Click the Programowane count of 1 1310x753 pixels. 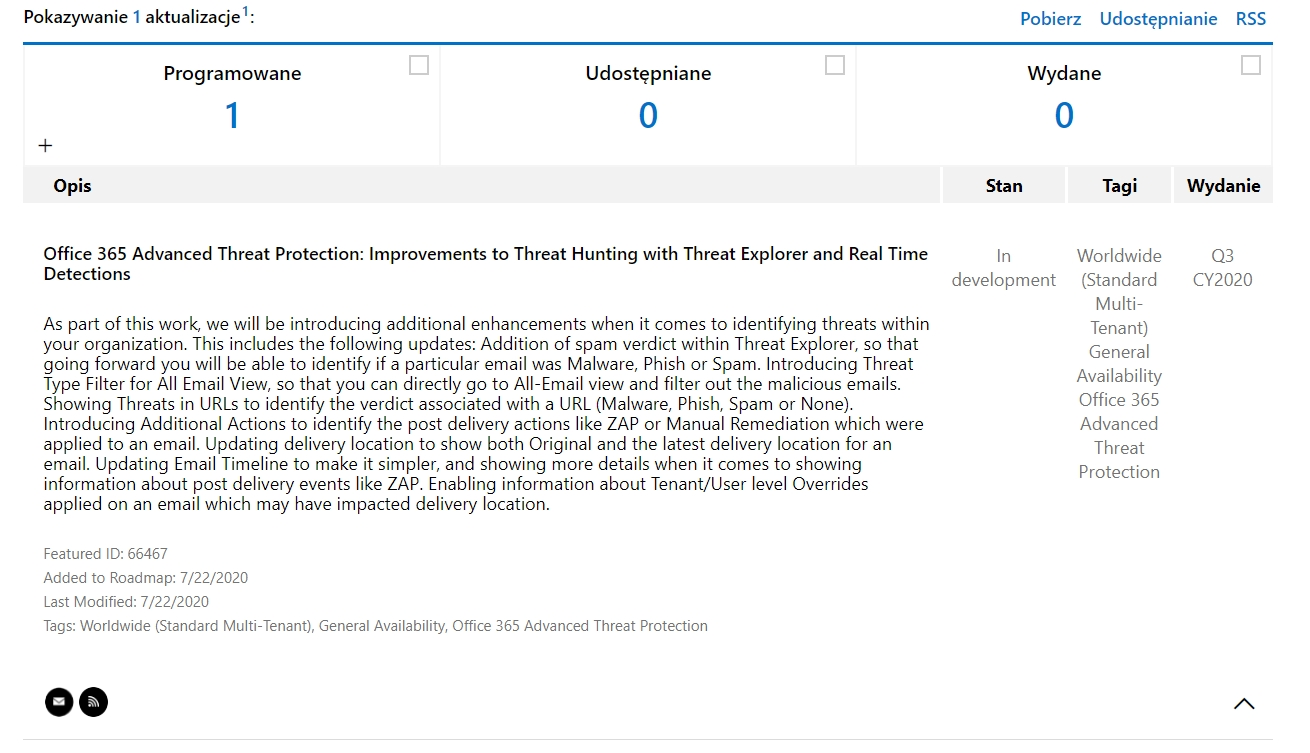(232, 116)
